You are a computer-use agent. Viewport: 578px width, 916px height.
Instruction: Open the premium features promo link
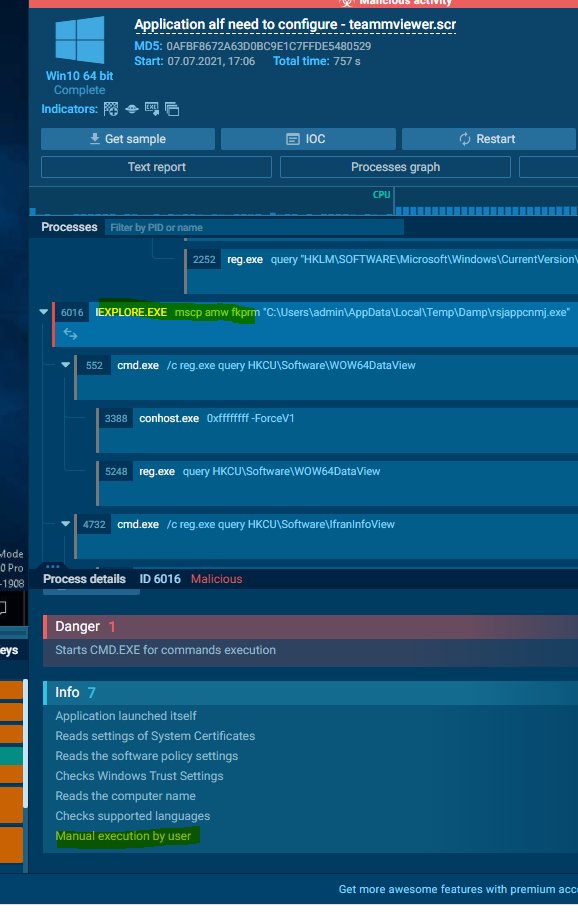tap(458, 889)
